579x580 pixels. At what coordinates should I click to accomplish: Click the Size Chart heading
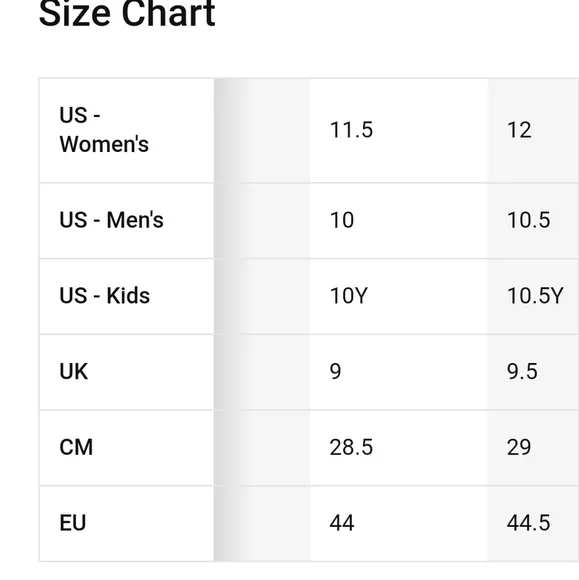click(127, 14)
